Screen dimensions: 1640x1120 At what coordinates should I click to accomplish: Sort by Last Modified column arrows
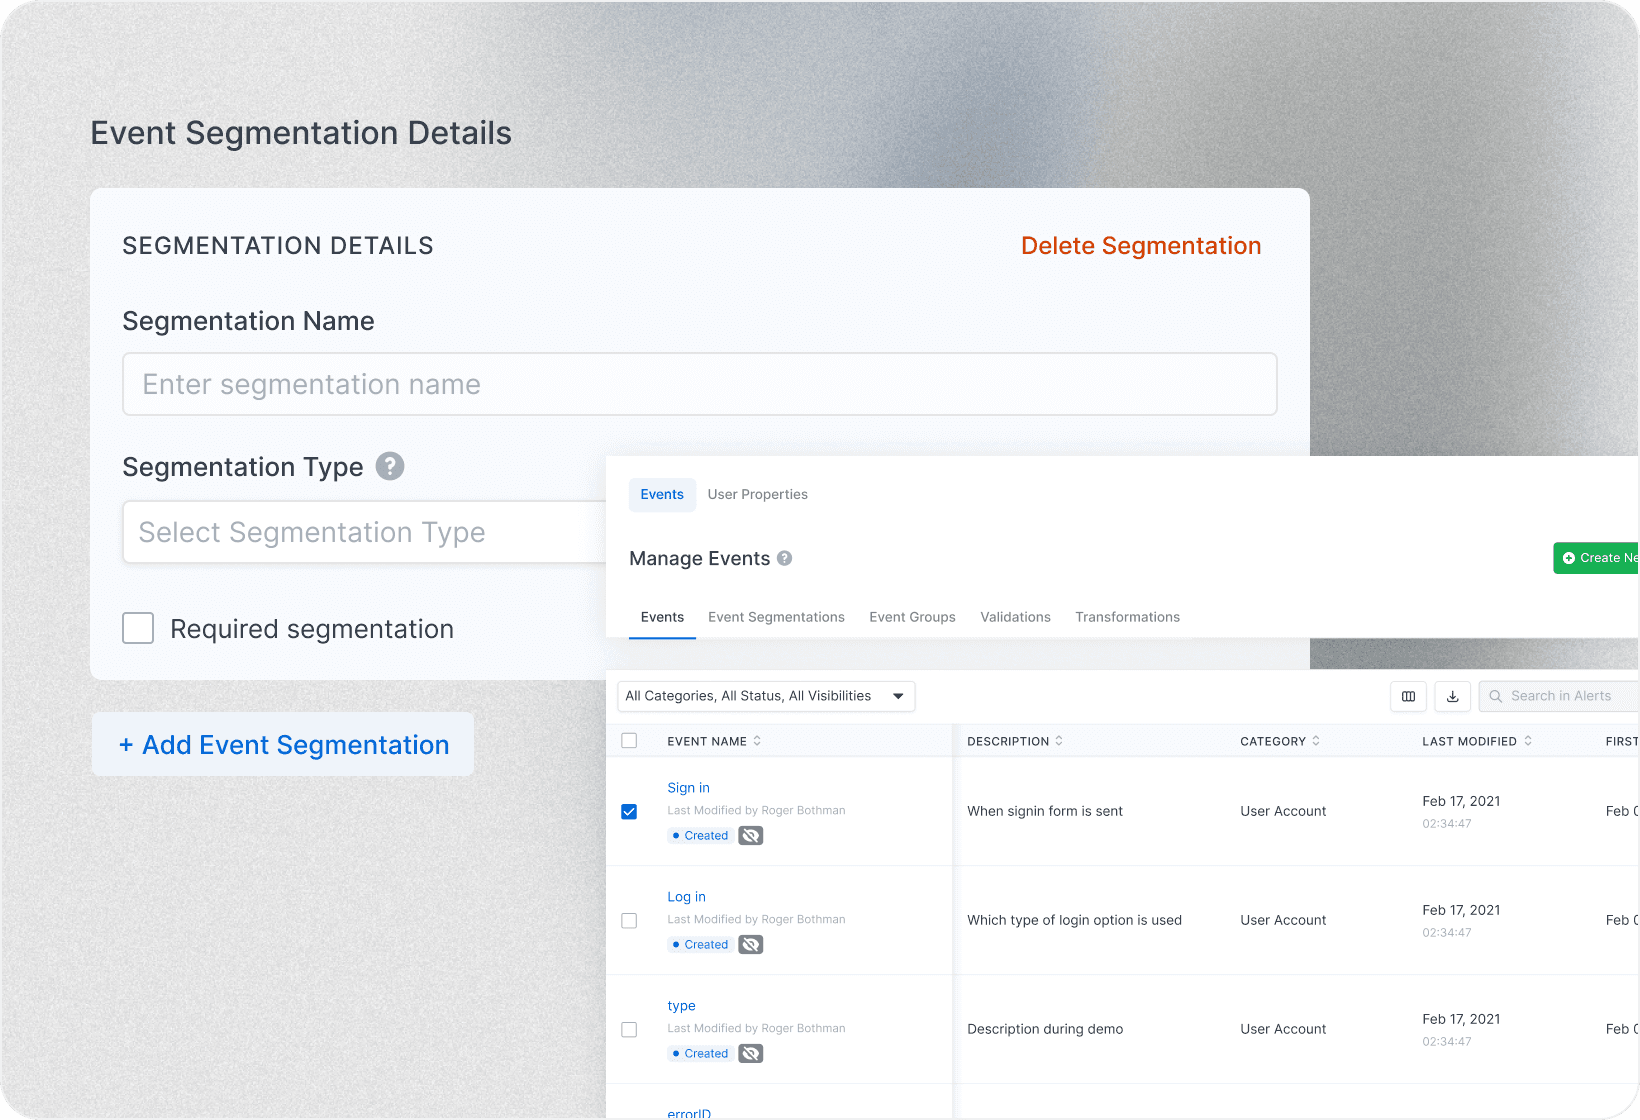click(x=1528, y=741)
